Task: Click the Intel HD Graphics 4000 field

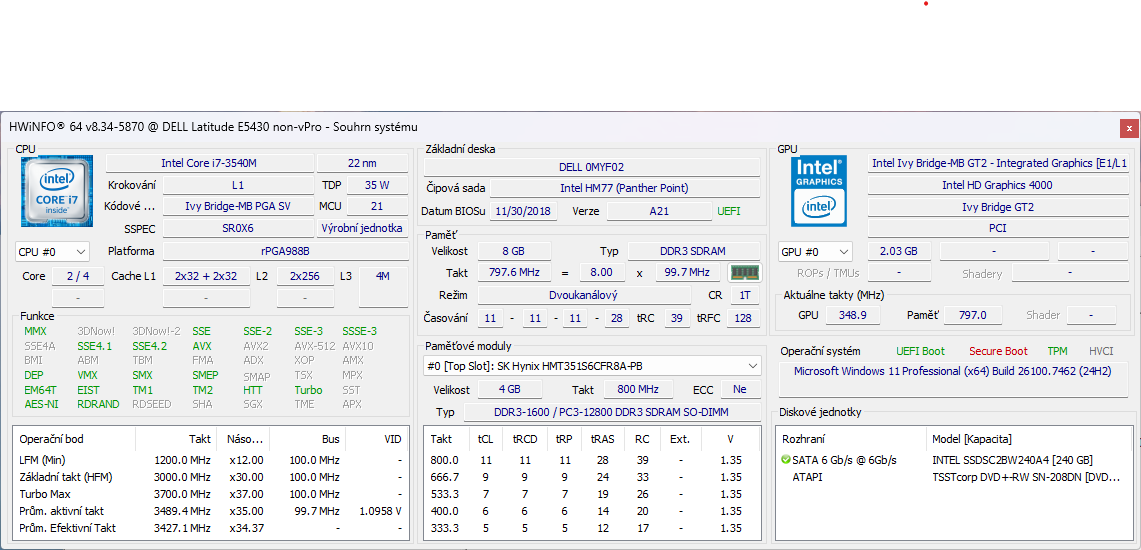Action: pyautogui.click(x=996, y=185)
